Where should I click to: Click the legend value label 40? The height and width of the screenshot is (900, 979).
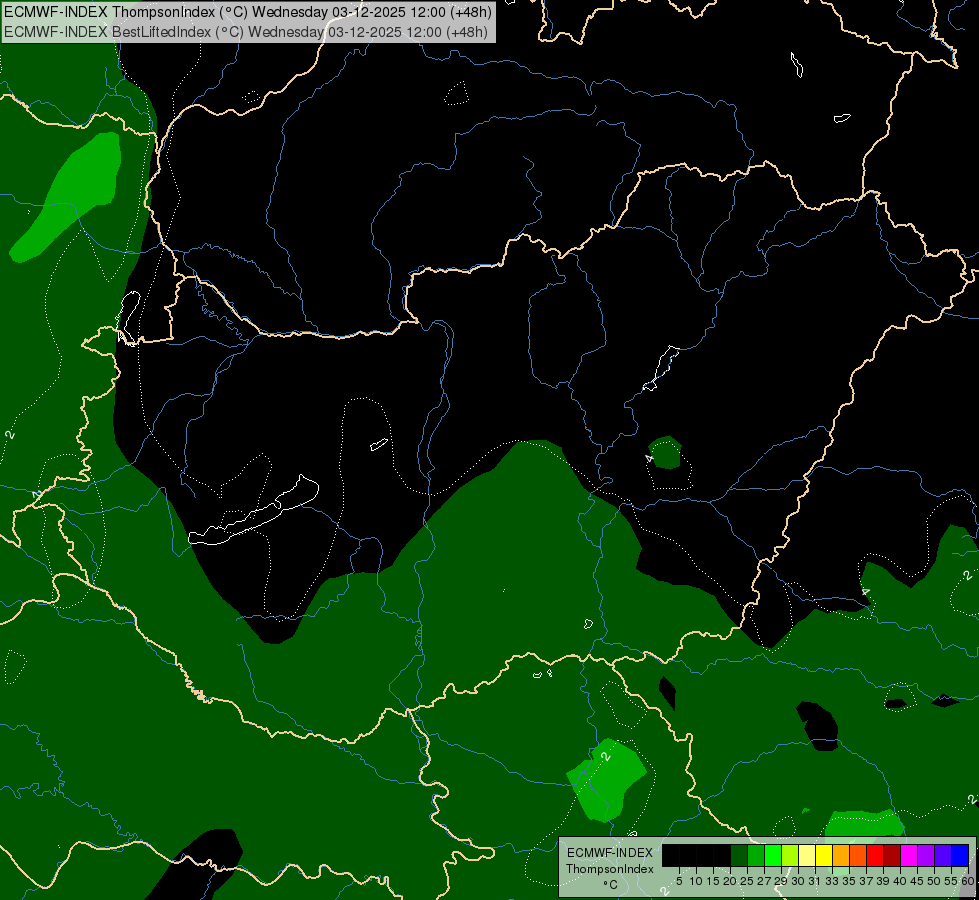point(900,881)
